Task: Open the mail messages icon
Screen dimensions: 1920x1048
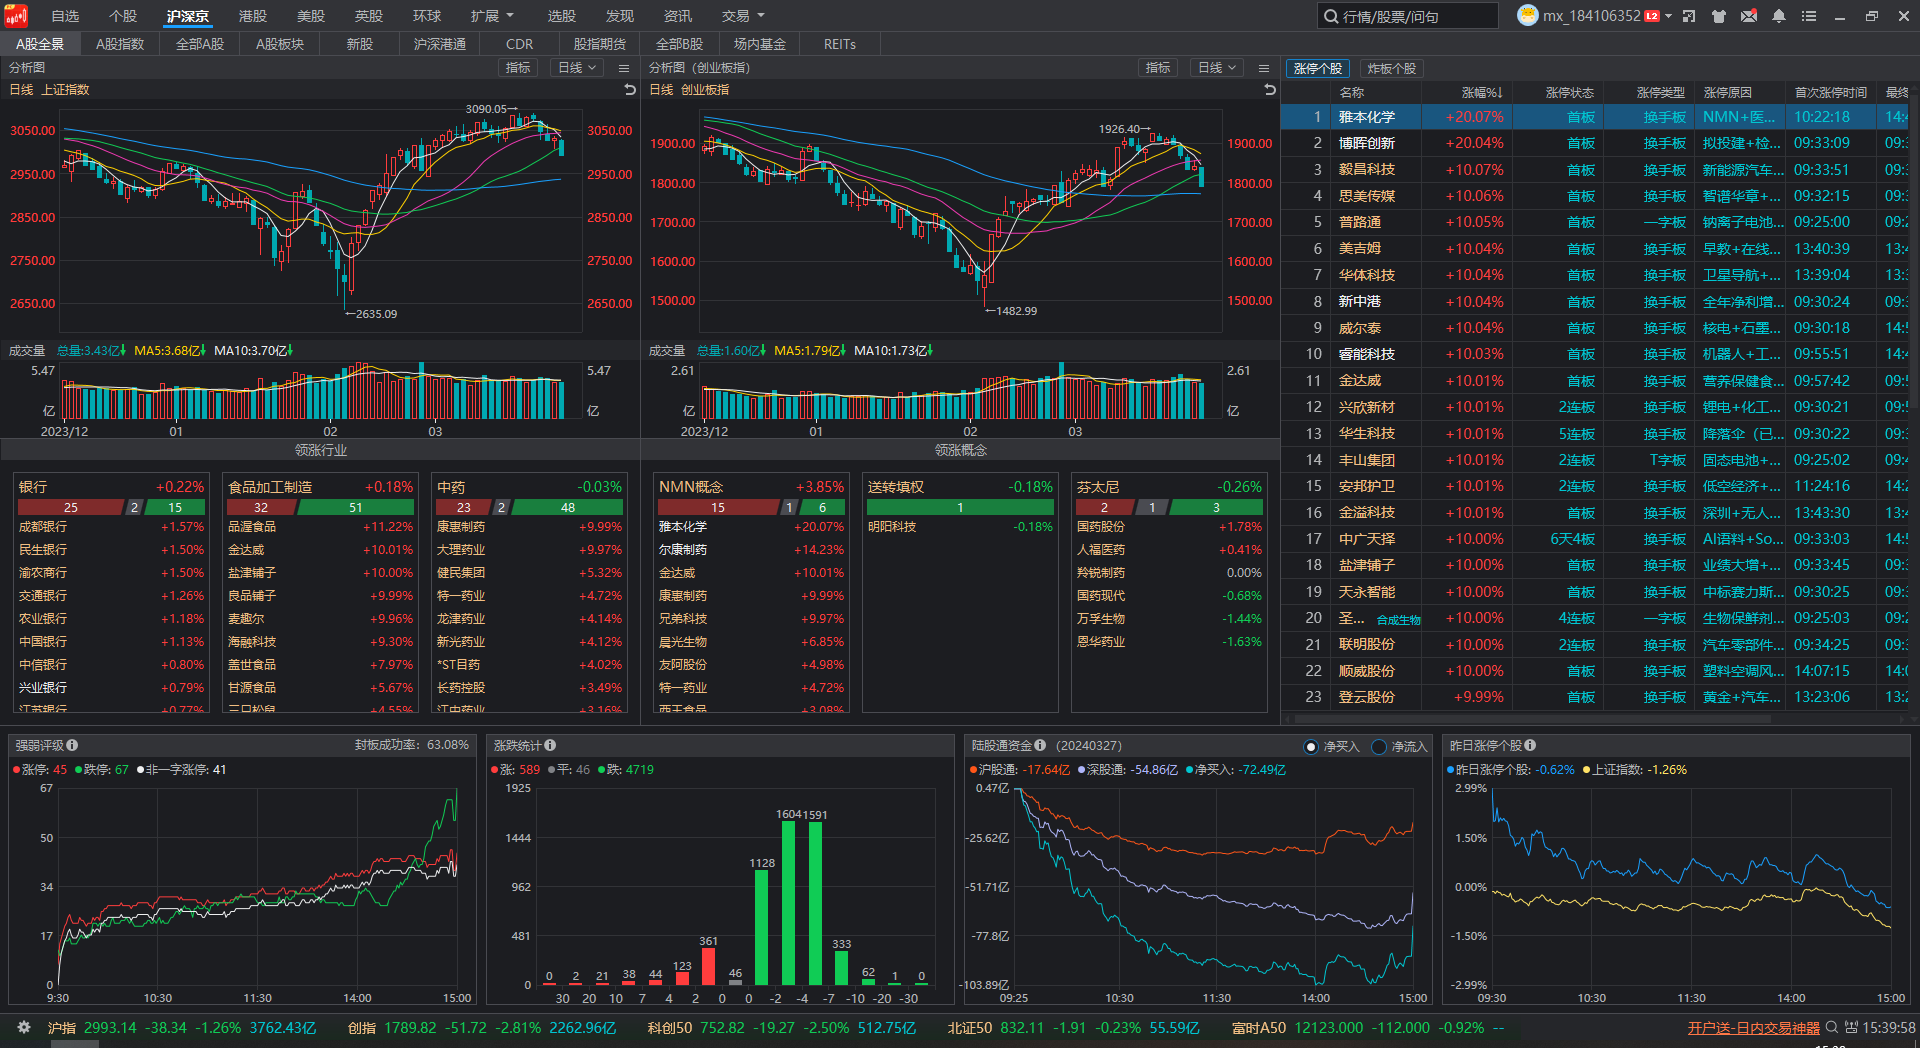Action: [1749, 16]
